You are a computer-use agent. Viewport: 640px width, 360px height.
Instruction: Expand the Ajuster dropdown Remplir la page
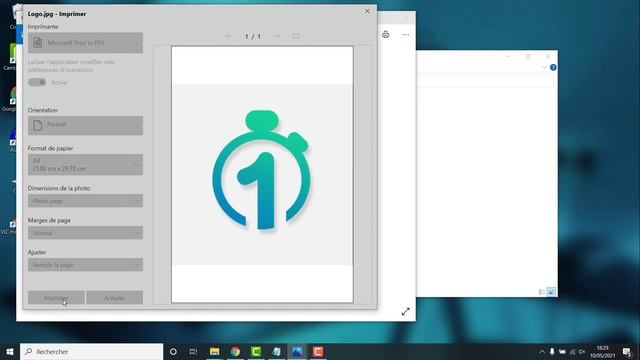point(85,265)
